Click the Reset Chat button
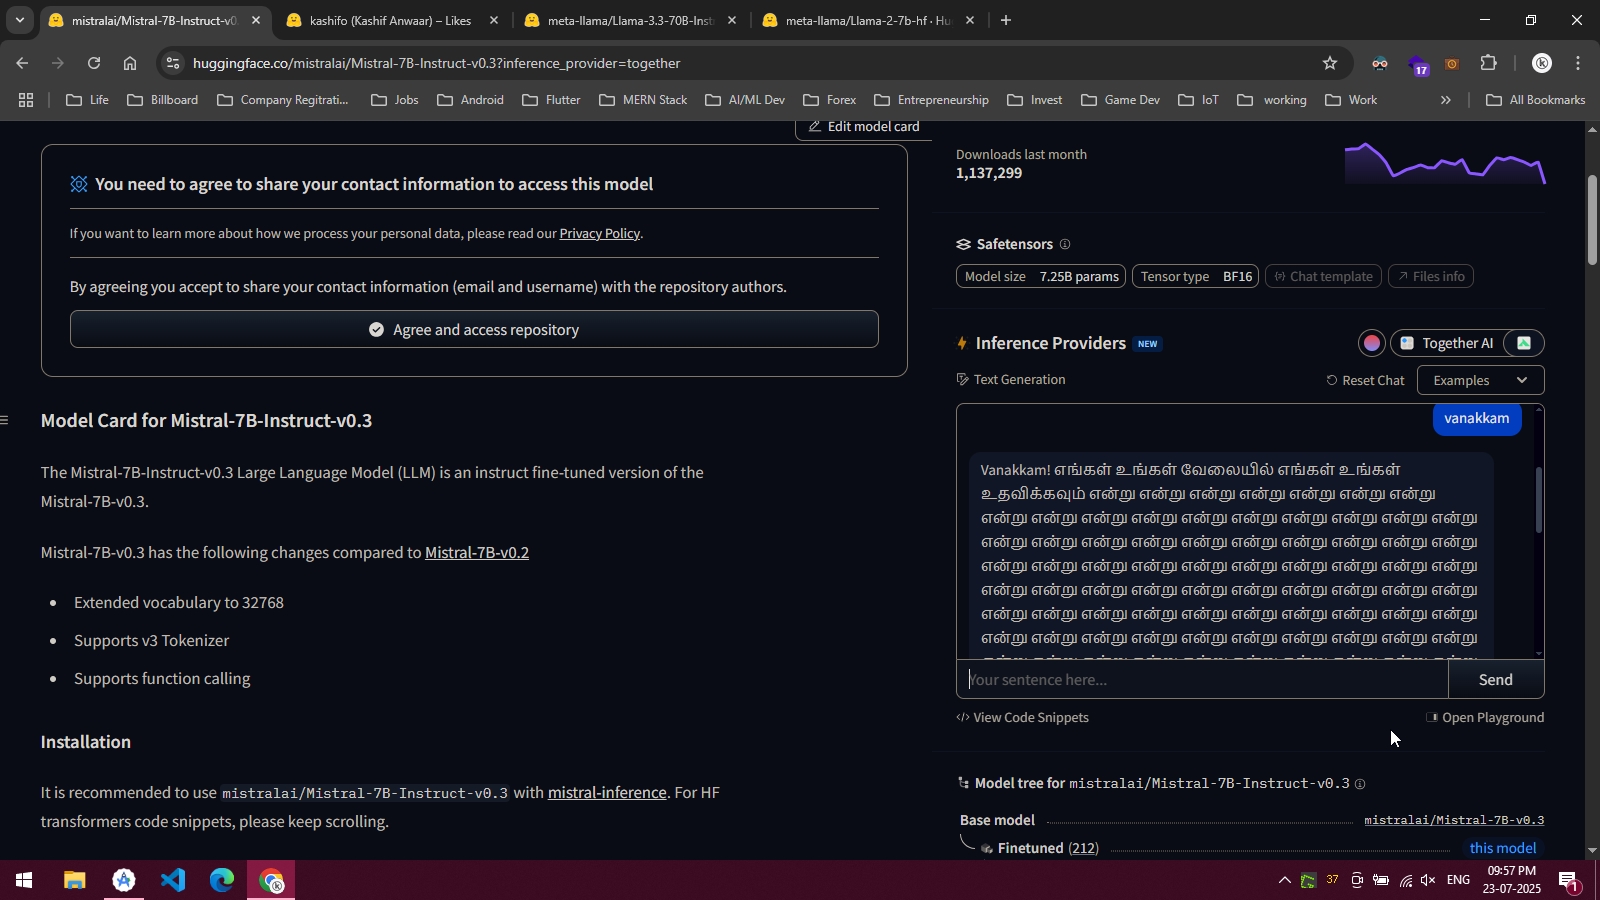The width and height of the screenshot is (1600, 900). [x=1365, y=380]
